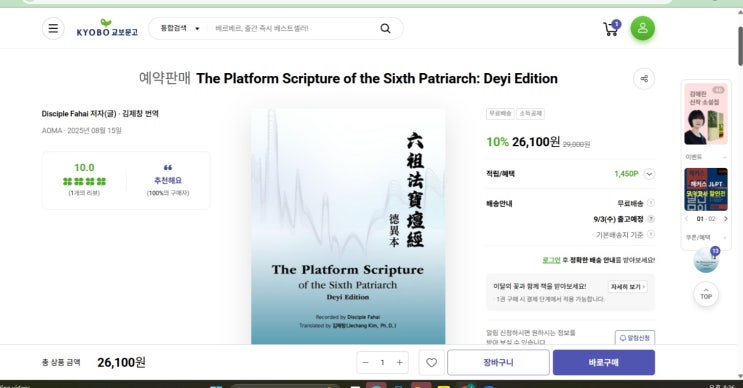Click the 소득공제 tag

coord(530,114)
